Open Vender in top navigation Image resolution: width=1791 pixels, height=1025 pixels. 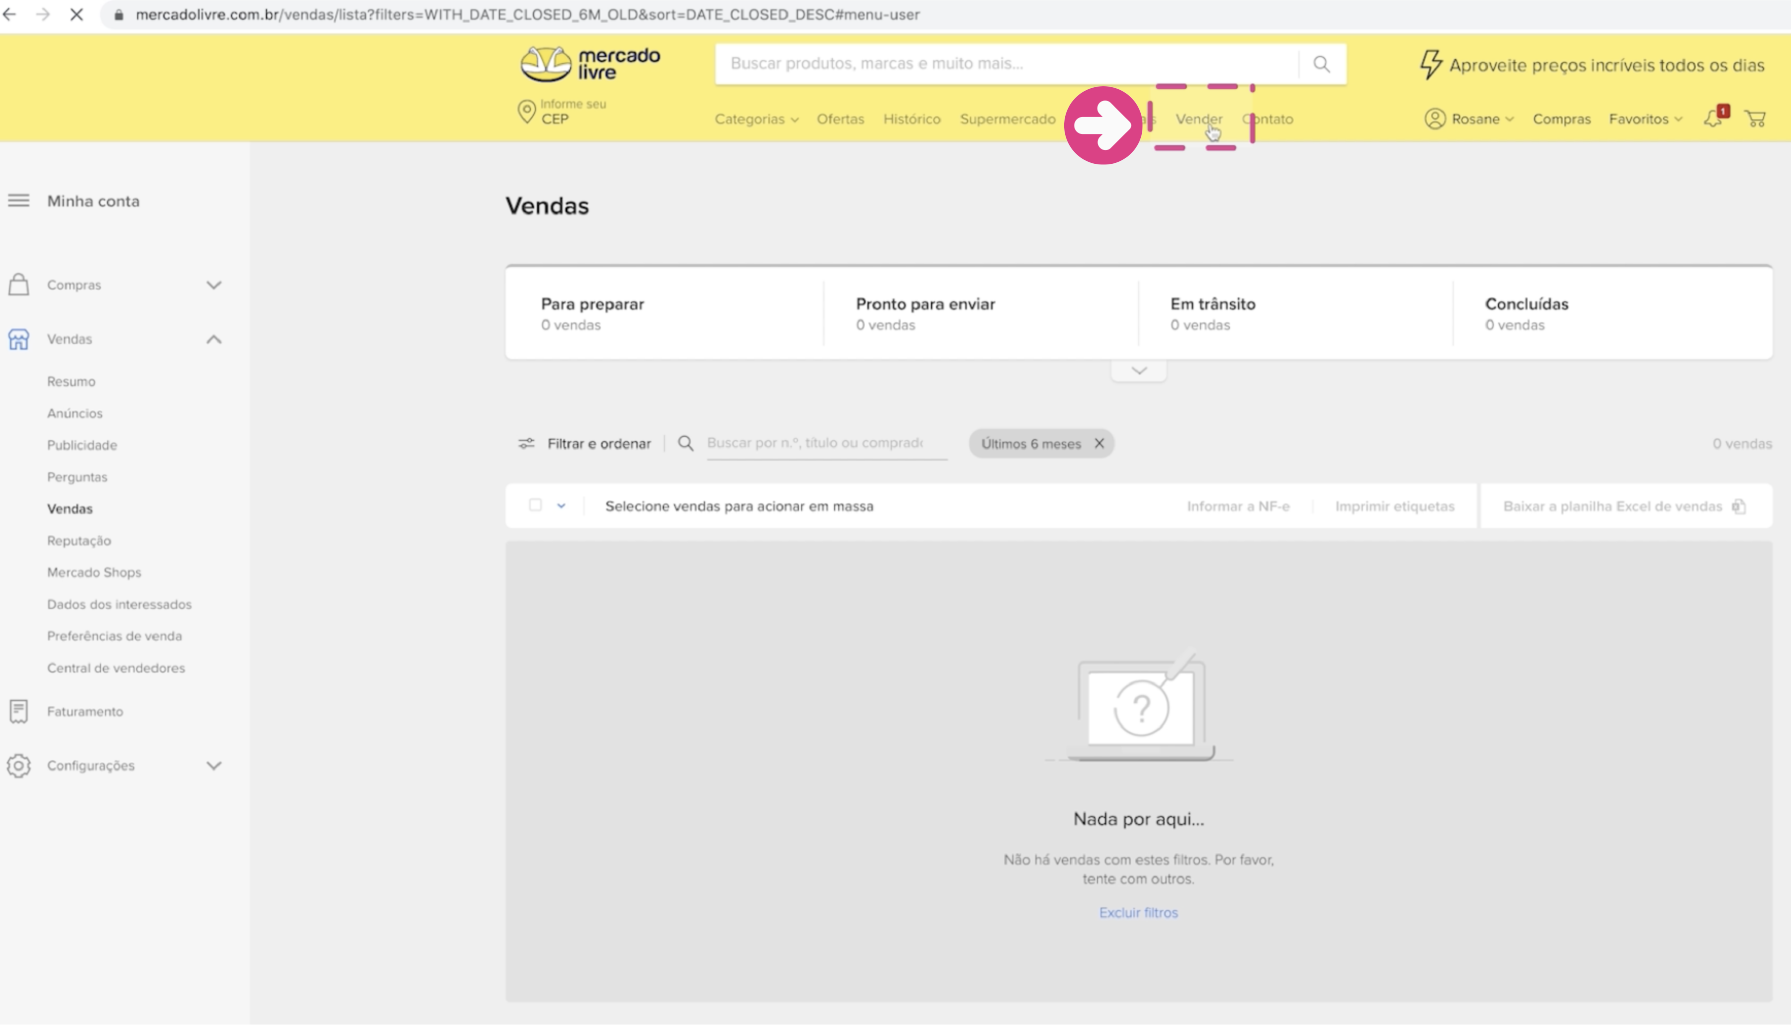coord(1198,119)
